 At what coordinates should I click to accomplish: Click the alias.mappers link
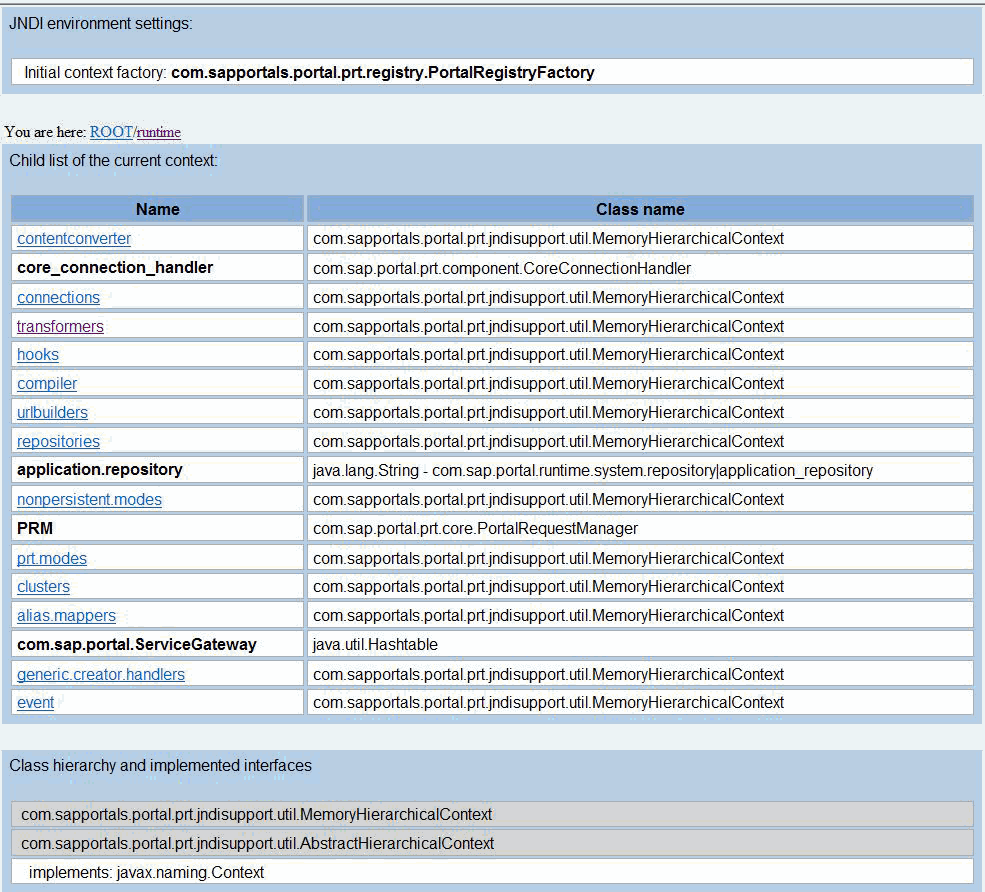[66, 616]
